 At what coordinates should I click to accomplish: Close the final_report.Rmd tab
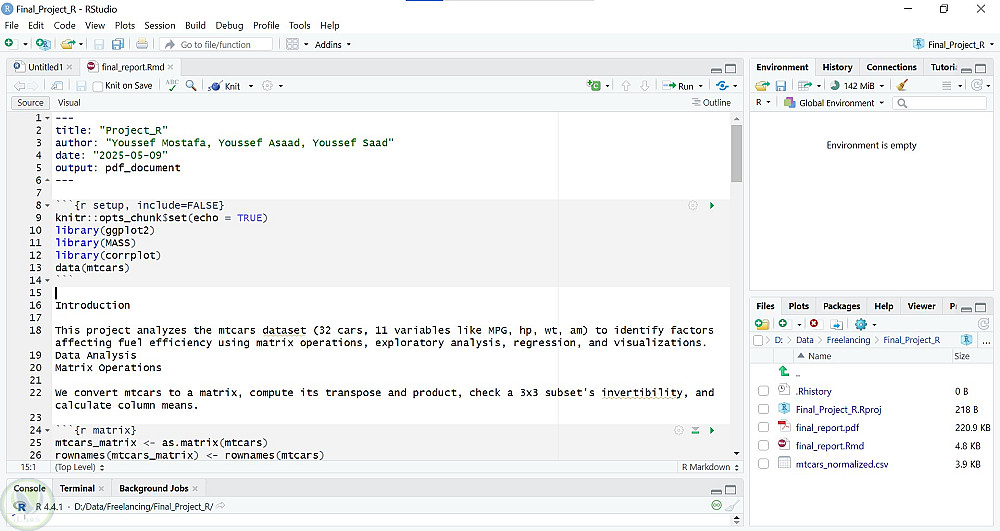coord(171,67)
